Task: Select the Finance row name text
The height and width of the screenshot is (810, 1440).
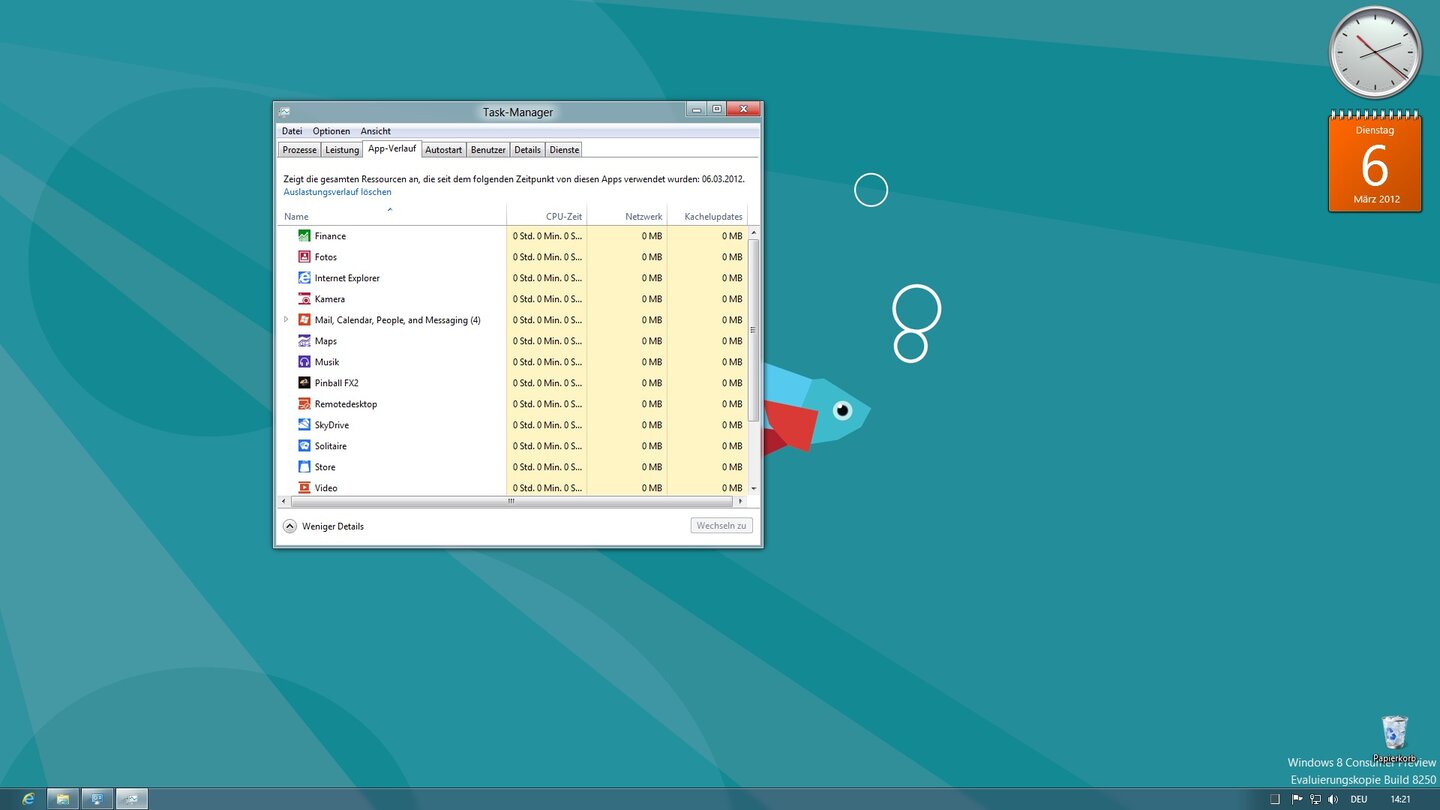Action: pyautogui.click(x=330, y=236)
